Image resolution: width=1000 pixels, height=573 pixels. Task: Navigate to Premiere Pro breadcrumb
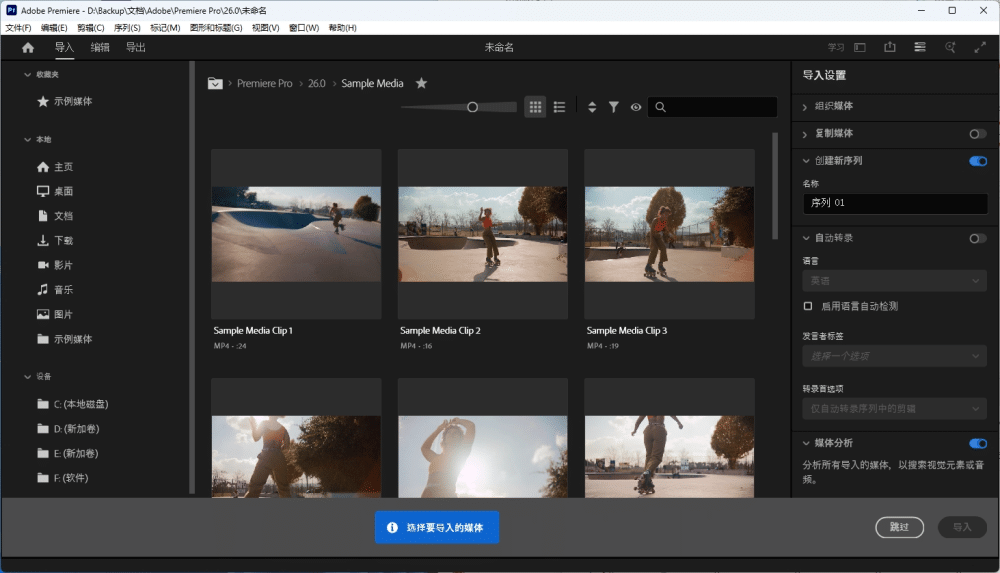click(265, 84)
